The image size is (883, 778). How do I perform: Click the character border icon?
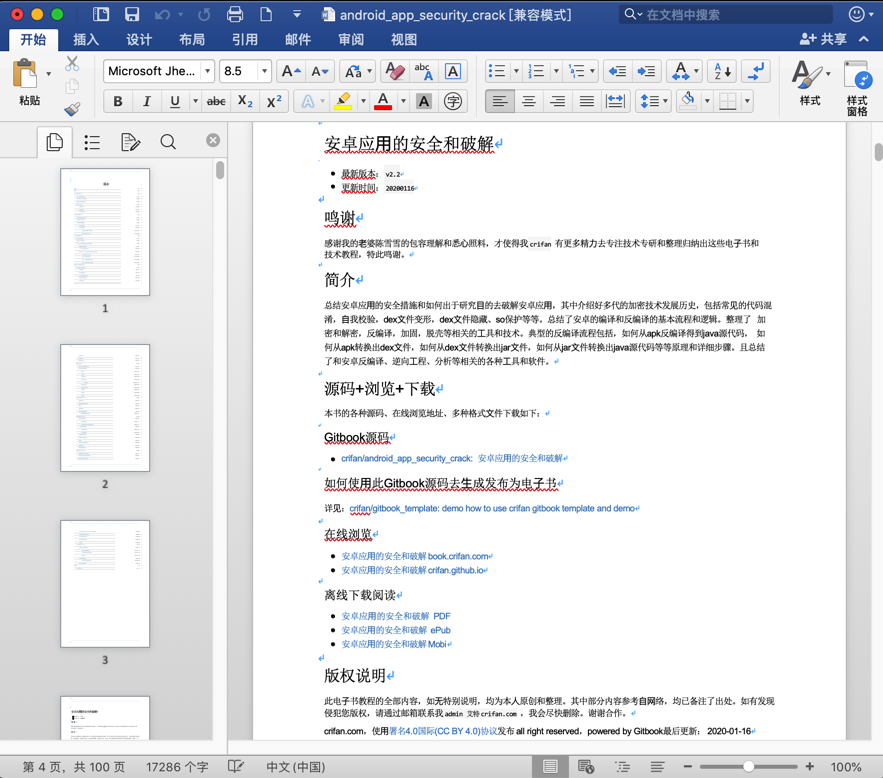point(453,71)
